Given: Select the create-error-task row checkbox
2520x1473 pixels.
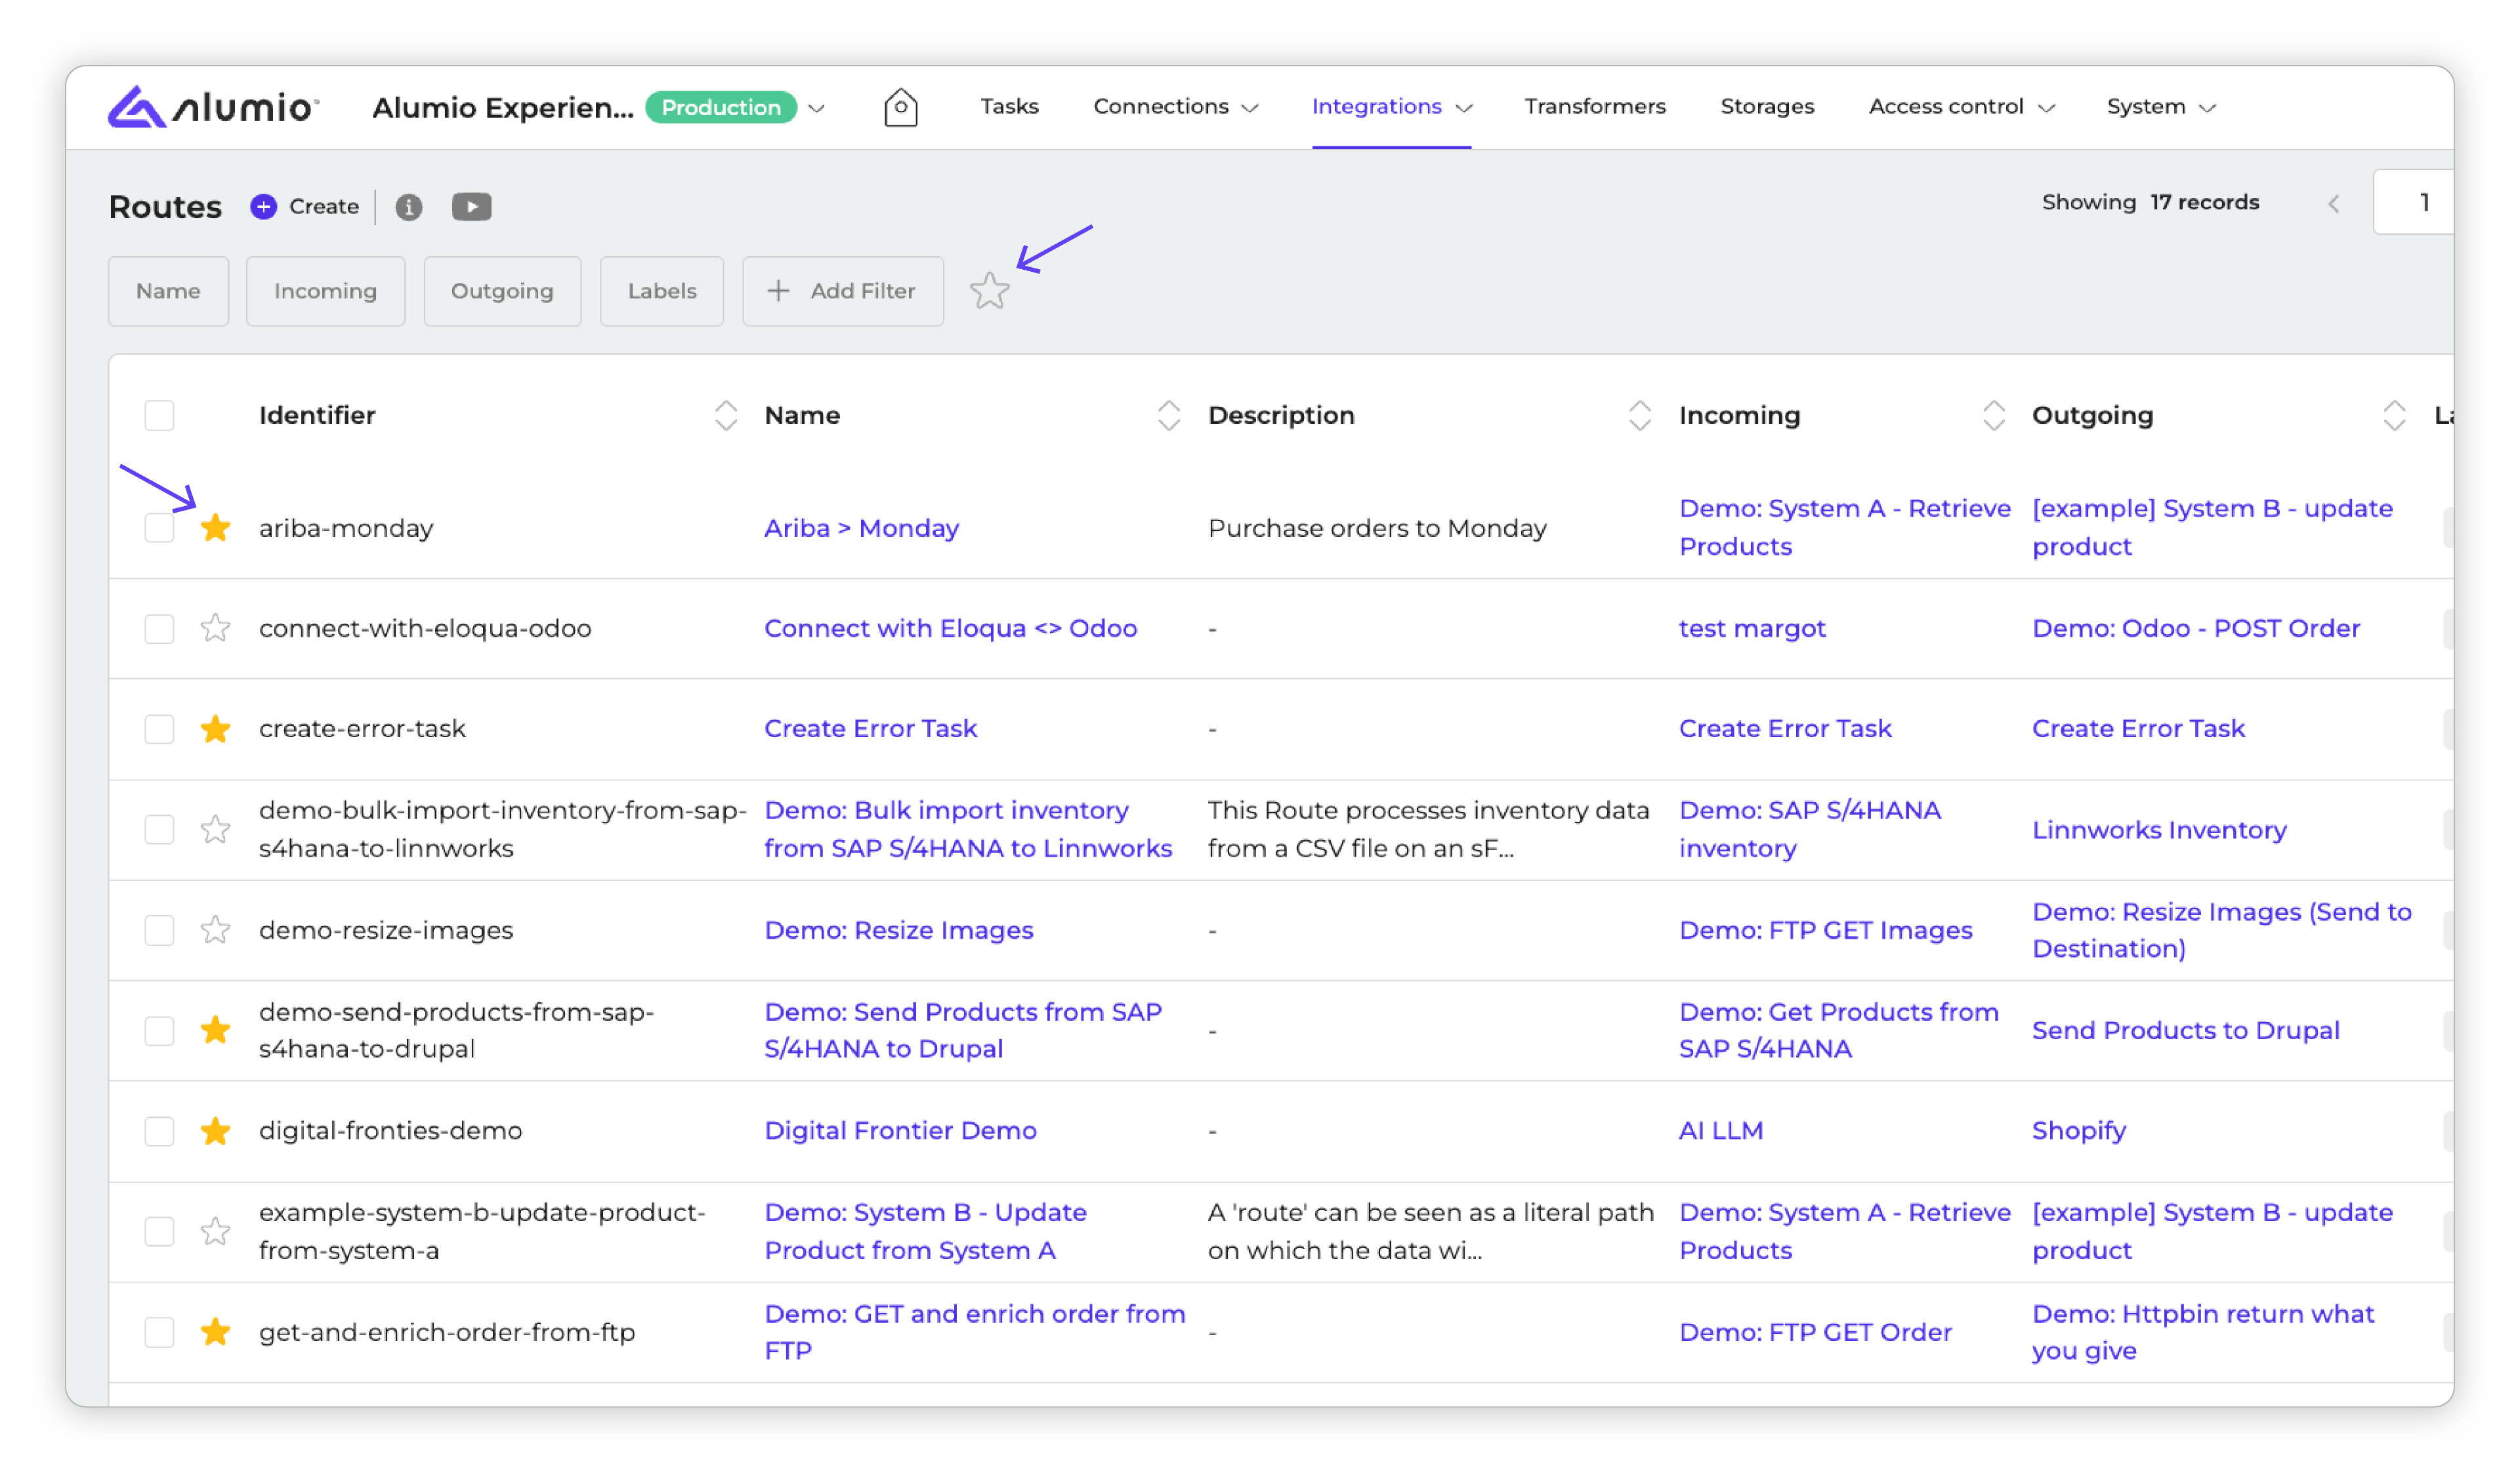Looking at the screenshot, I should (x=159, y=729).
